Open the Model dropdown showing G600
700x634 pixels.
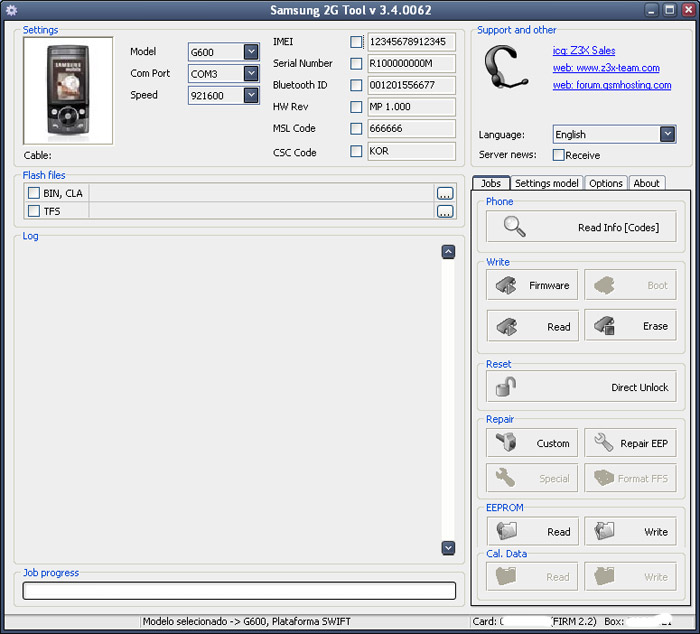[224, 52]
